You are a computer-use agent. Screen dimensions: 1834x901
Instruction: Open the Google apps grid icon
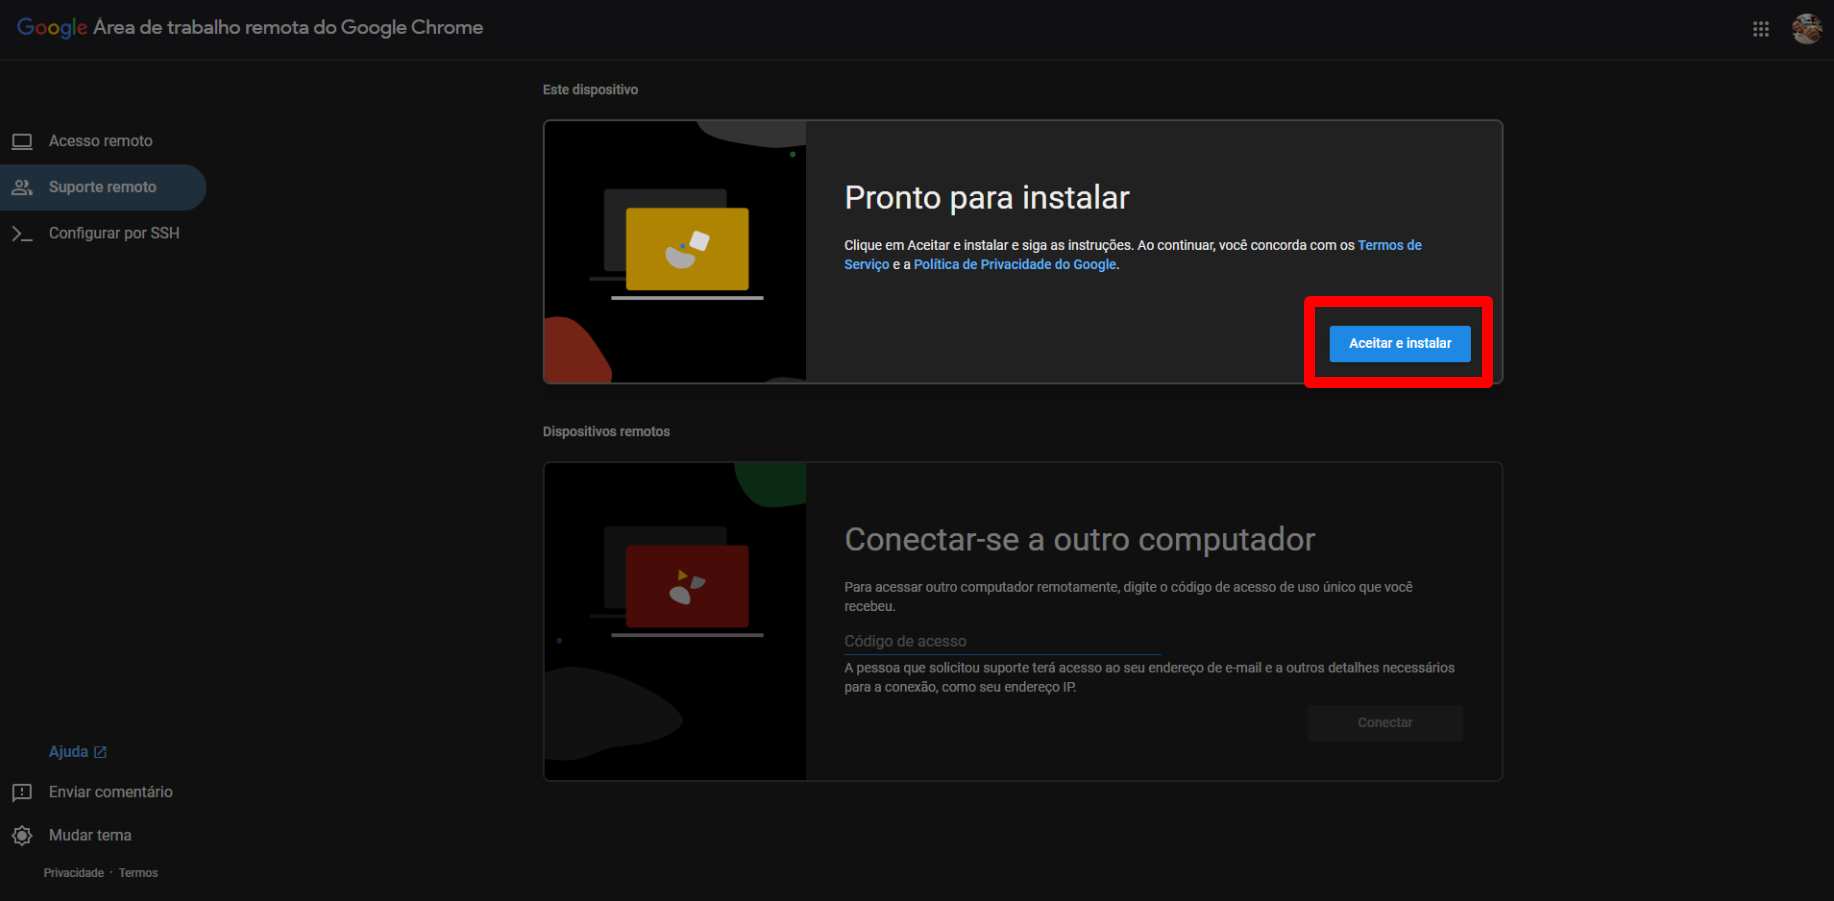click(x=1761, y=29)
